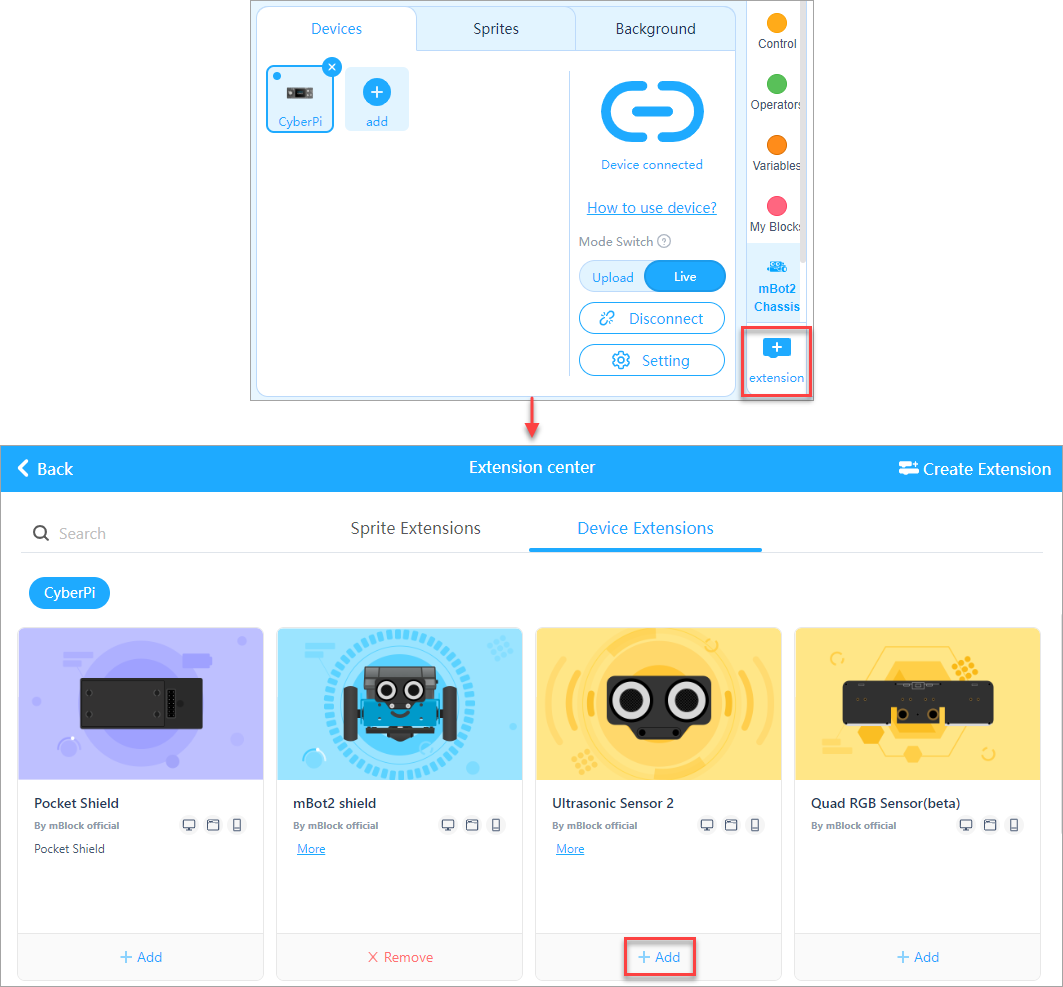This screenshot has height=987, width=1063.
Task: Select the CyberPi device filter chip
Action: (x=69, y=593)
